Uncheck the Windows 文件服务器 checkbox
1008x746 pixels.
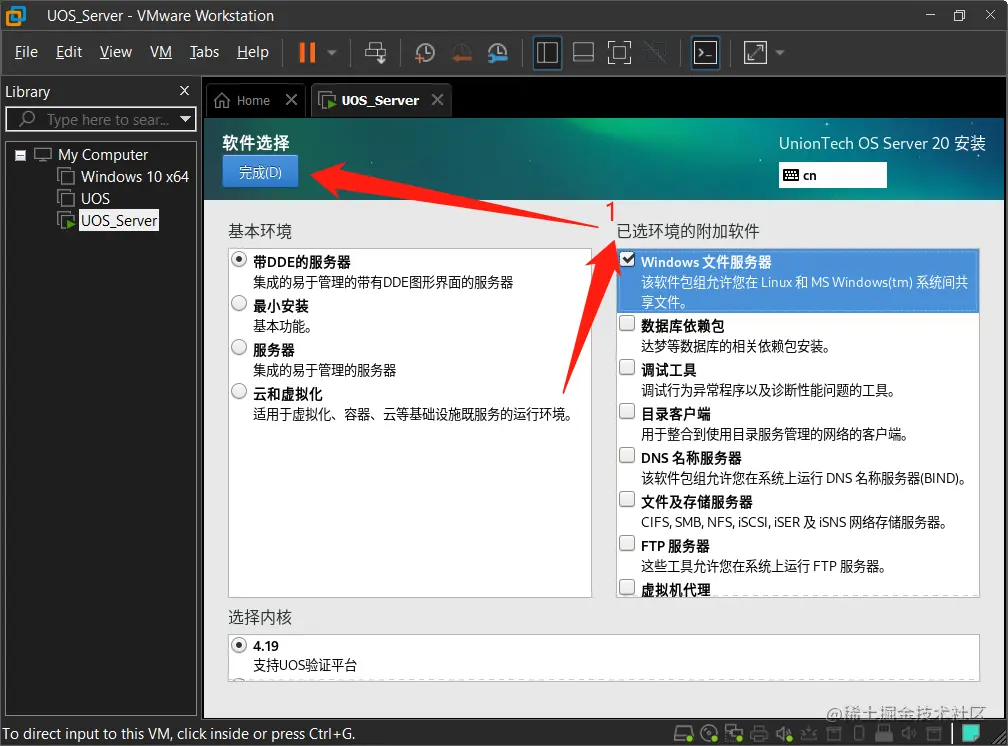627,259
